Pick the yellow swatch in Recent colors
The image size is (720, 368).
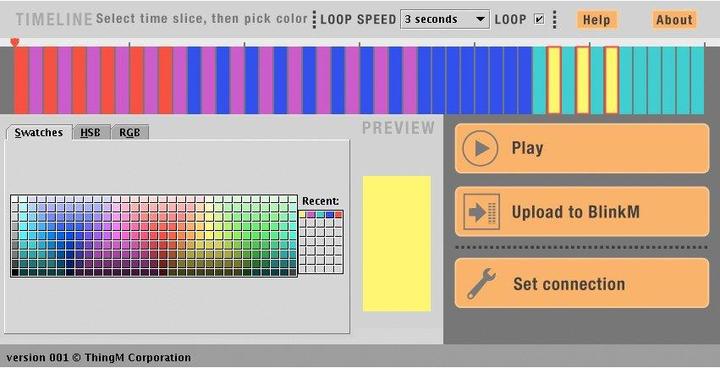[302, 215]
